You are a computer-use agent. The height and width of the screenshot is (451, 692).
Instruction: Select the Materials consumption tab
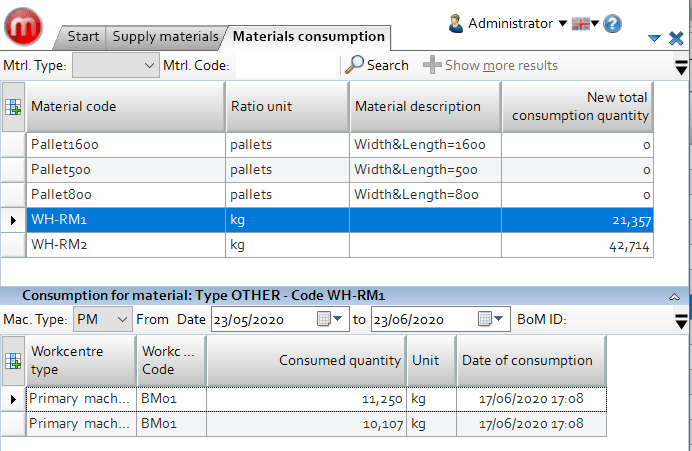point(308,37)
